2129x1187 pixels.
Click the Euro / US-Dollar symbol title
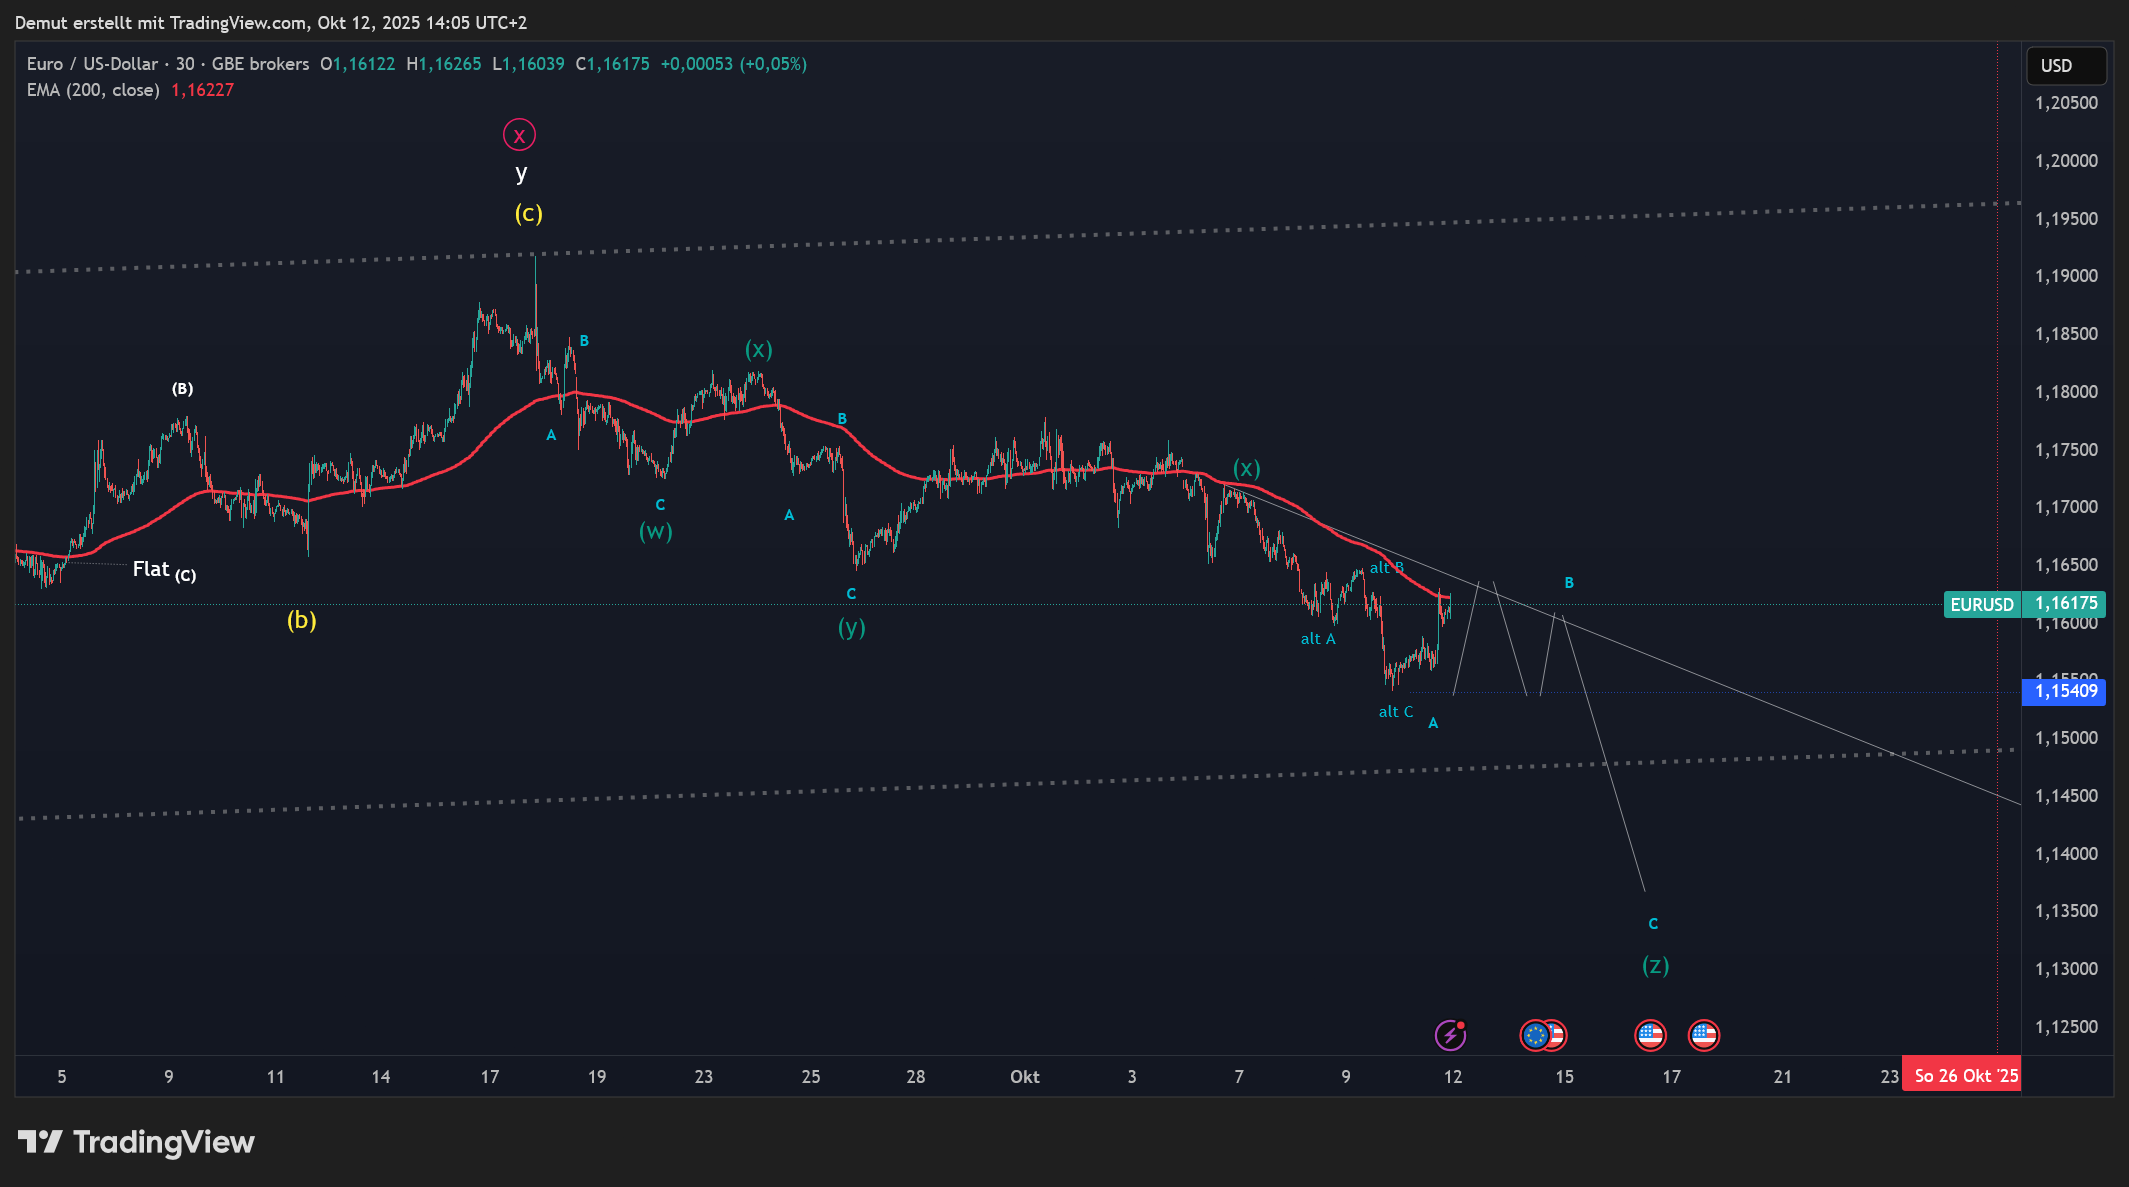[92, 64]
